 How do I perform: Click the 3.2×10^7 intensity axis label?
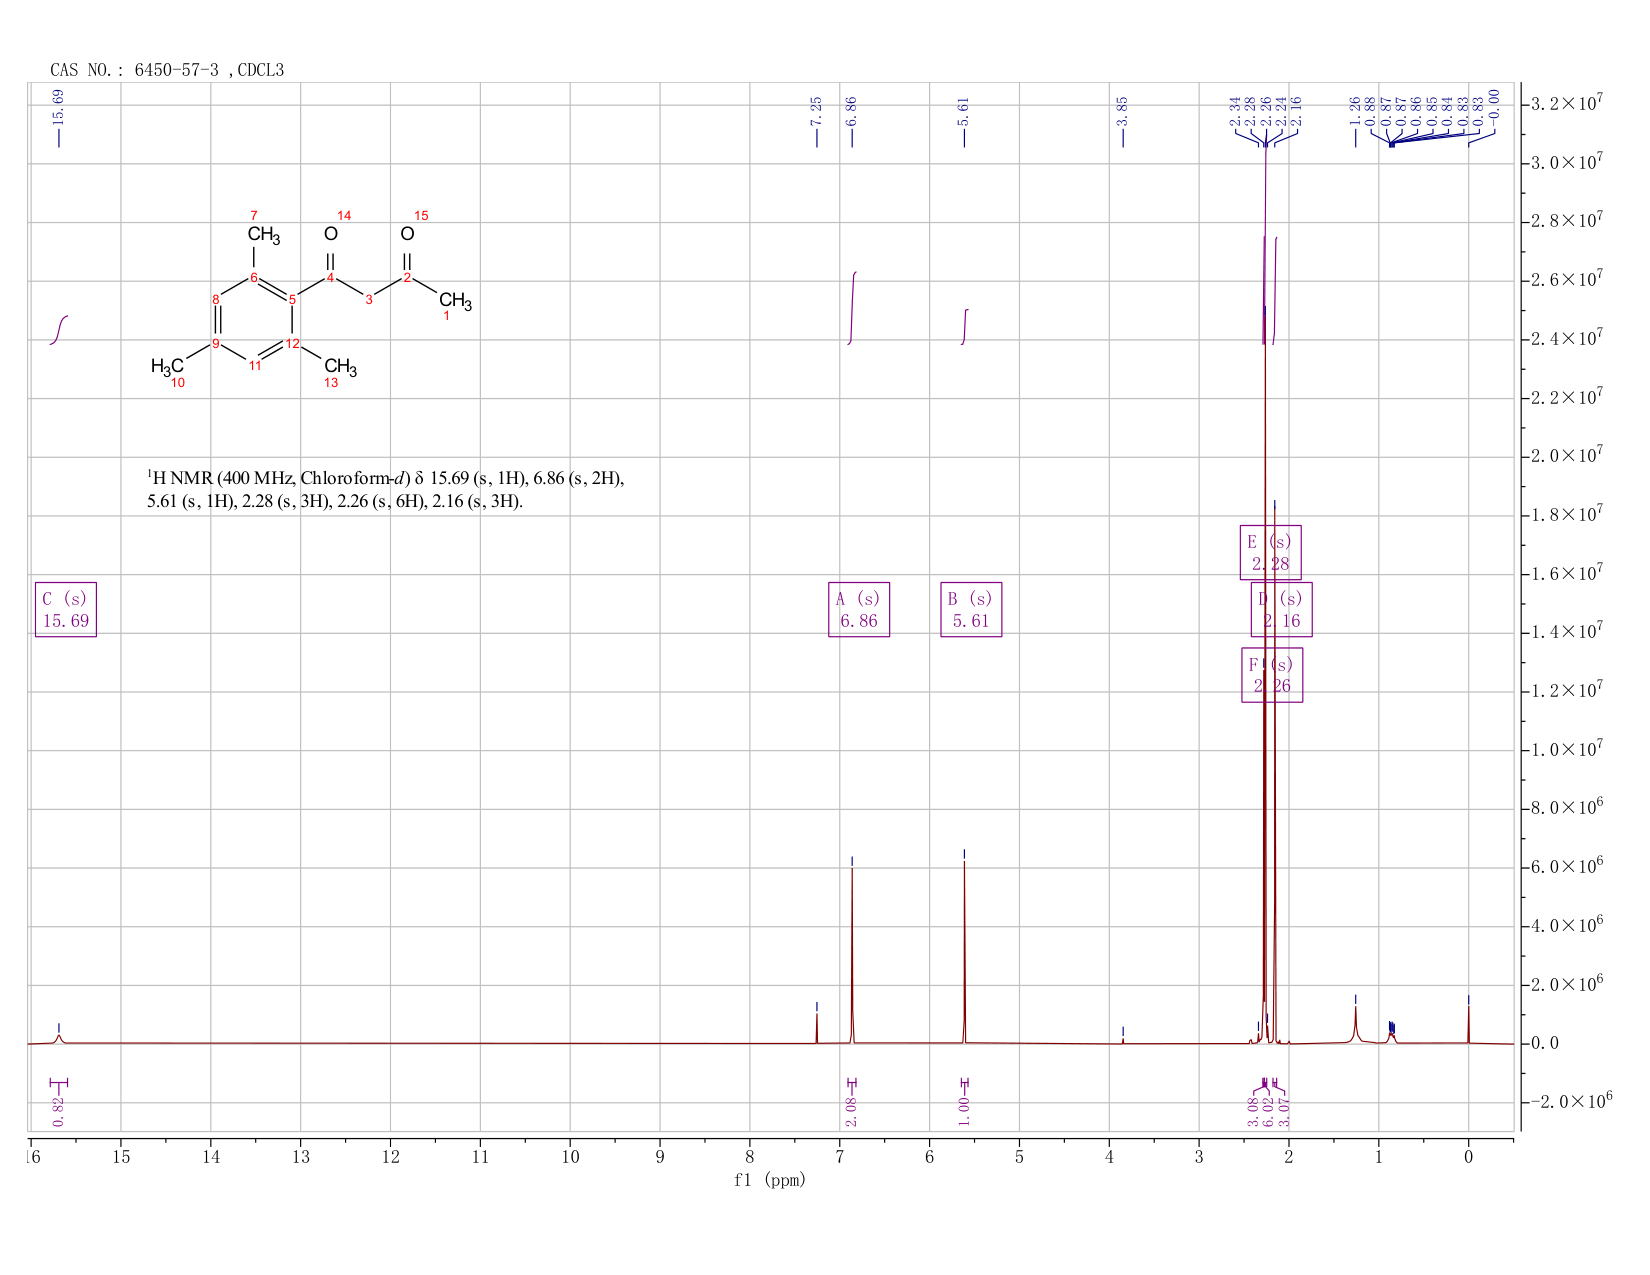pos(1567,103)
